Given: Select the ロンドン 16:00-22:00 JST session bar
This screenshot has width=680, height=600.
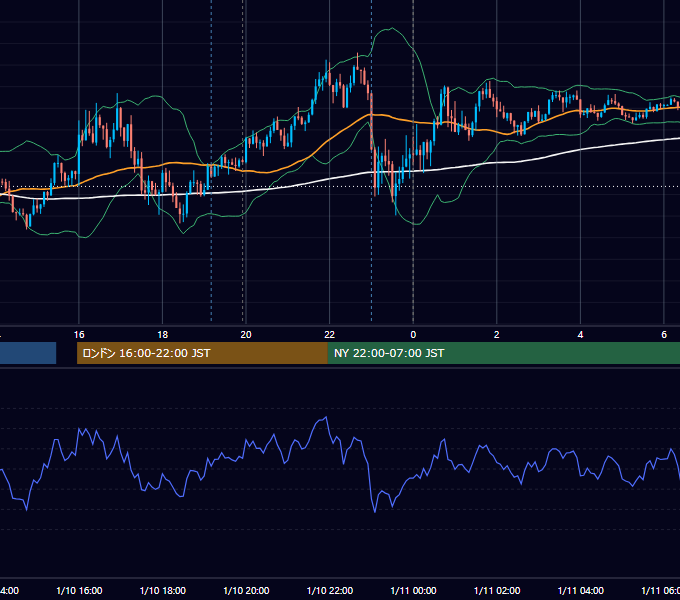Looking at the screenshot, I should (202, 353).
